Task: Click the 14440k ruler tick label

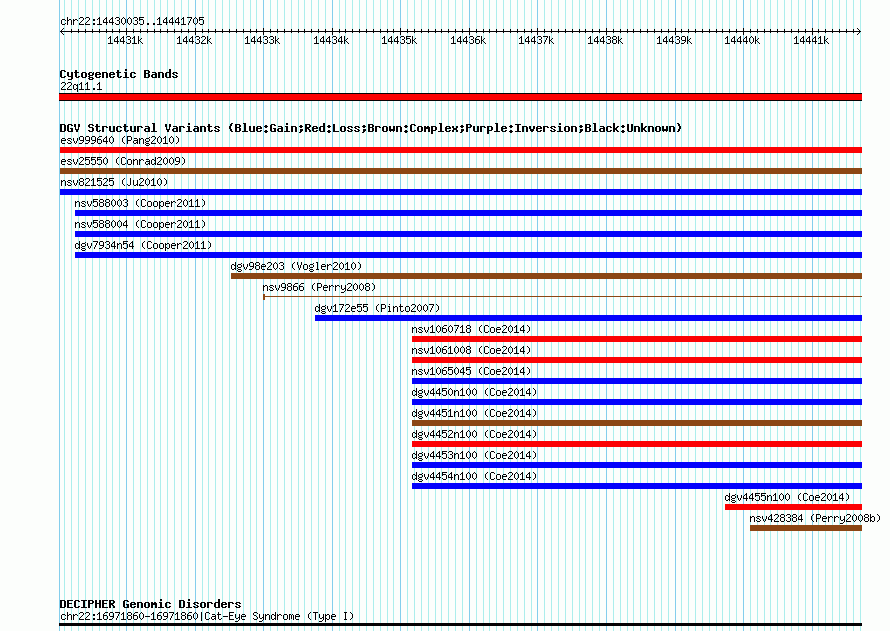Action: (742, 40)
